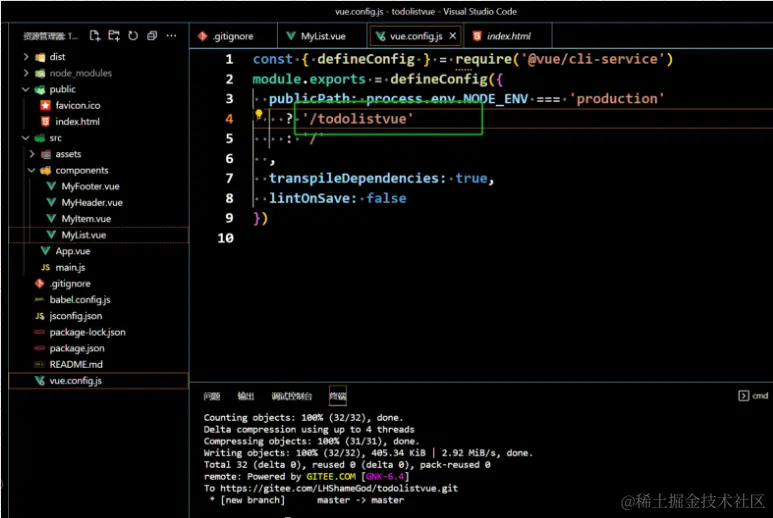Select vue.config.js in the file tree
Viewport: 773px width, 518px height.
(x=99, y=380)
